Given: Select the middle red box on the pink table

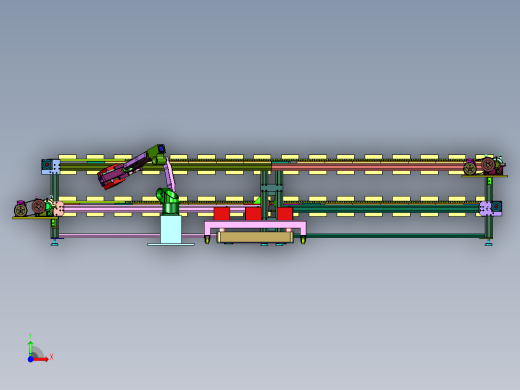Looking at the screenshot, I should coord(253,214).
